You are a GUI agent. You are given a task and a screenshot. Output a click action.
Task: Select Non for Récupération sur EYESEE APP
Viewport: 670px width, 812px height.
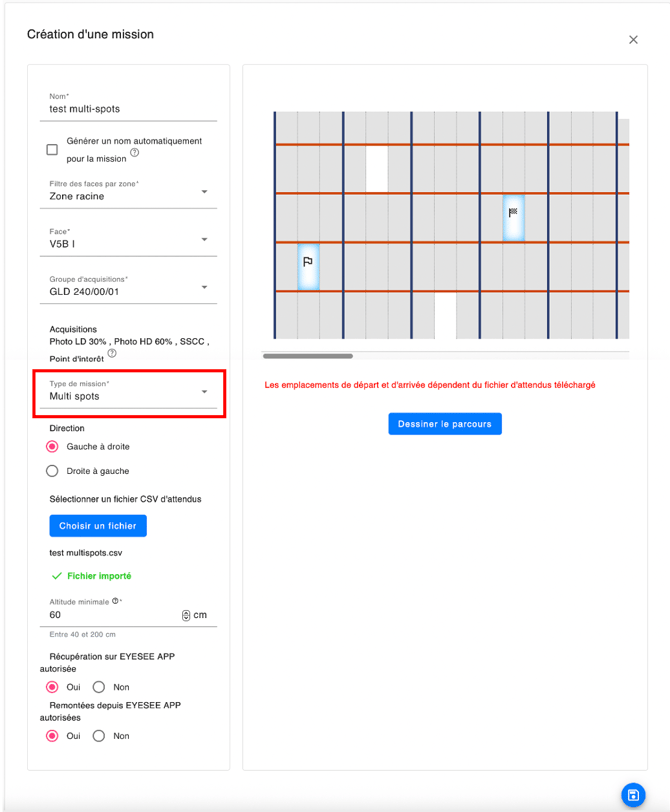click(x=99, y=687)
